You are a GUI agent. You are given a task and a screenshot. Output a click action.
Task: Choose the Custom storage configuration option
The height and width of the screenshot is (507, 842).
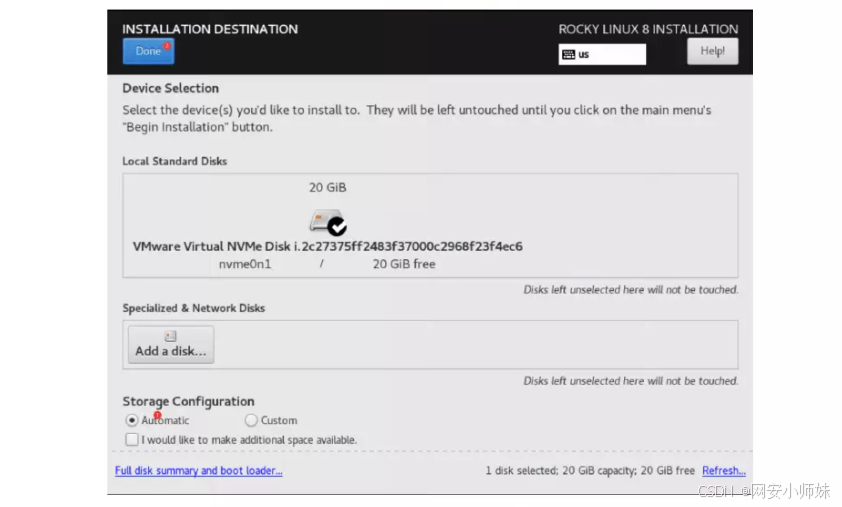(x=251, y=421)
